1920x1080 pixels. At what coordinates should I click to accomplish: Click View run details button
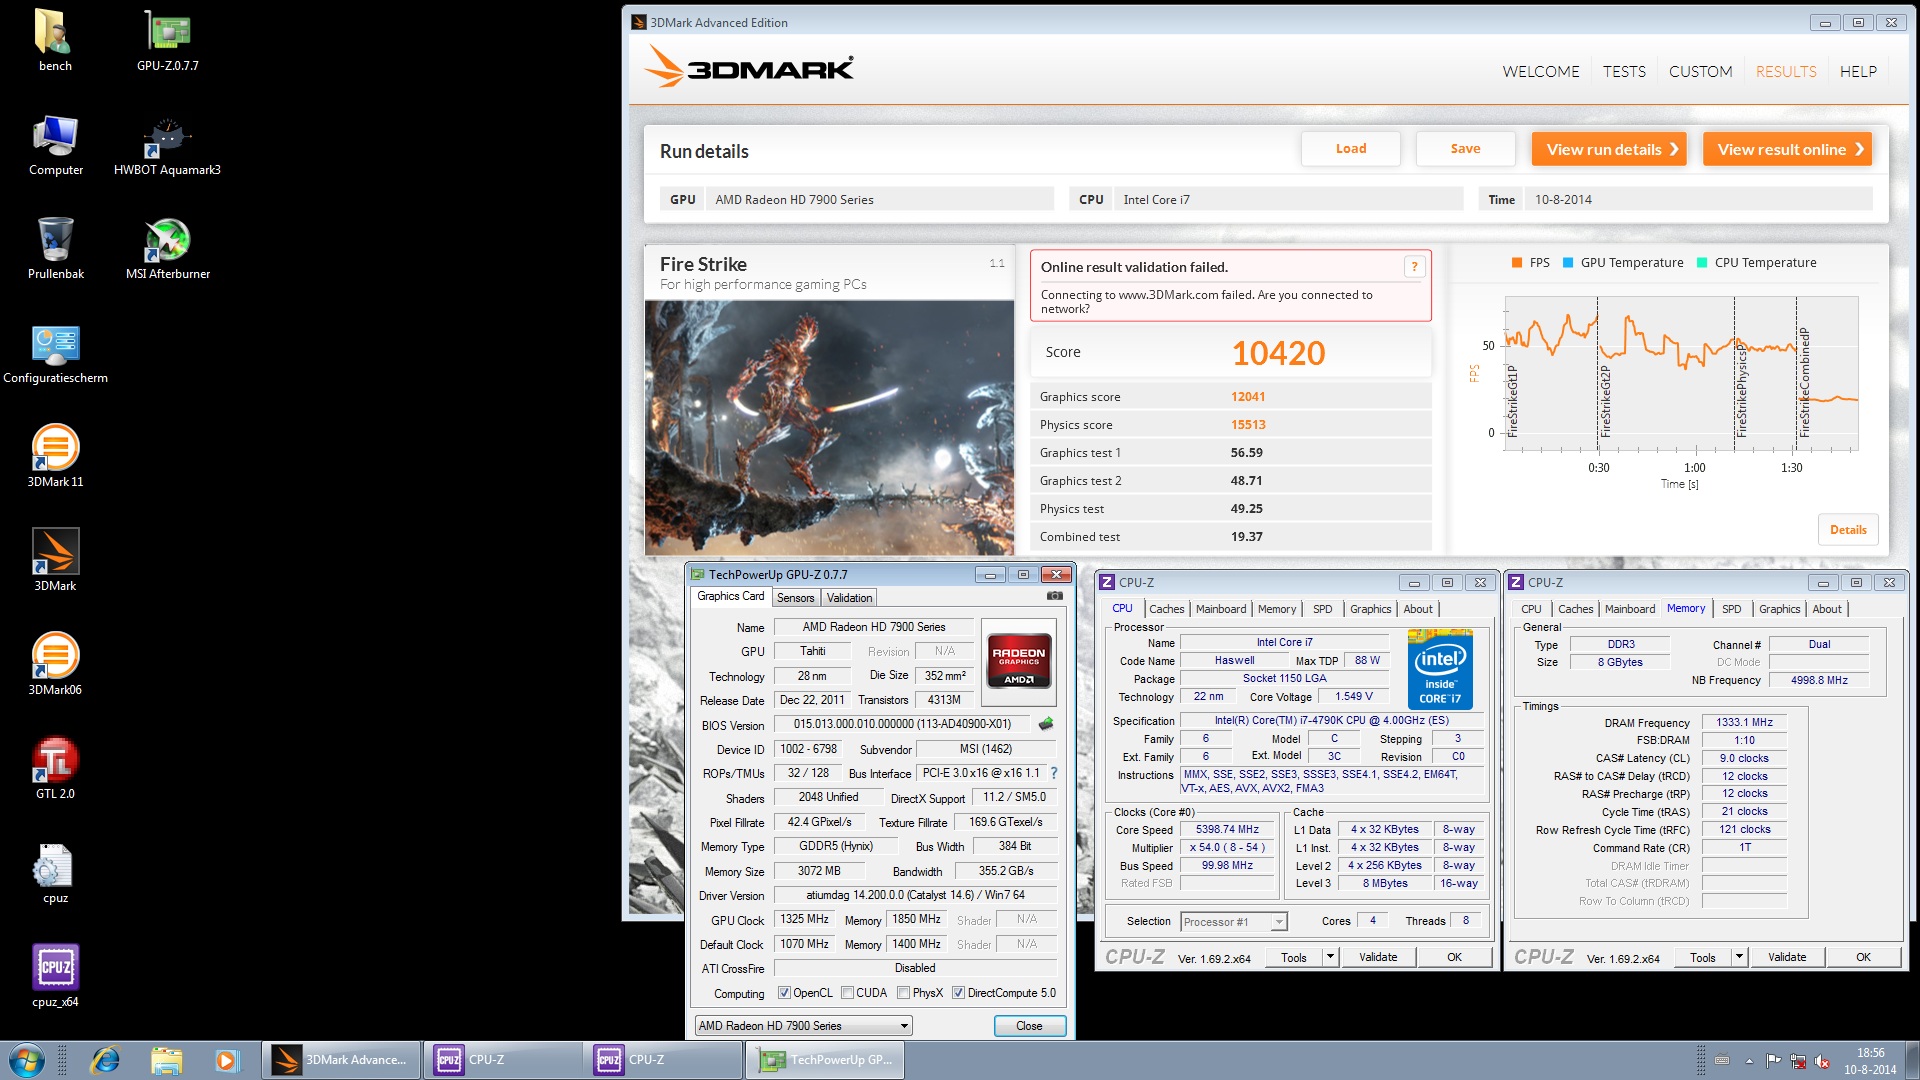click(1609, 149)
